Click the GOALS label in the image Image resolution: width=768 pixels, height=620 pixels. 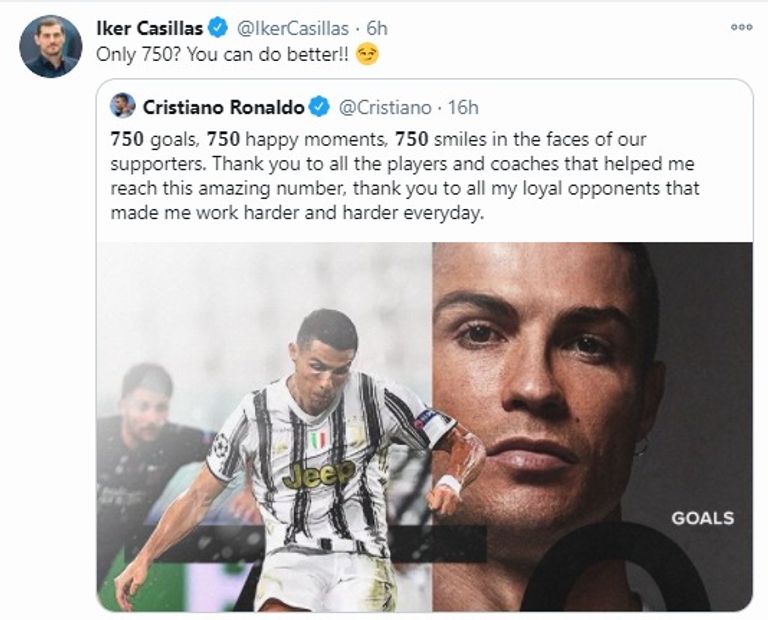pyautogui.click(x=702, y=519)
